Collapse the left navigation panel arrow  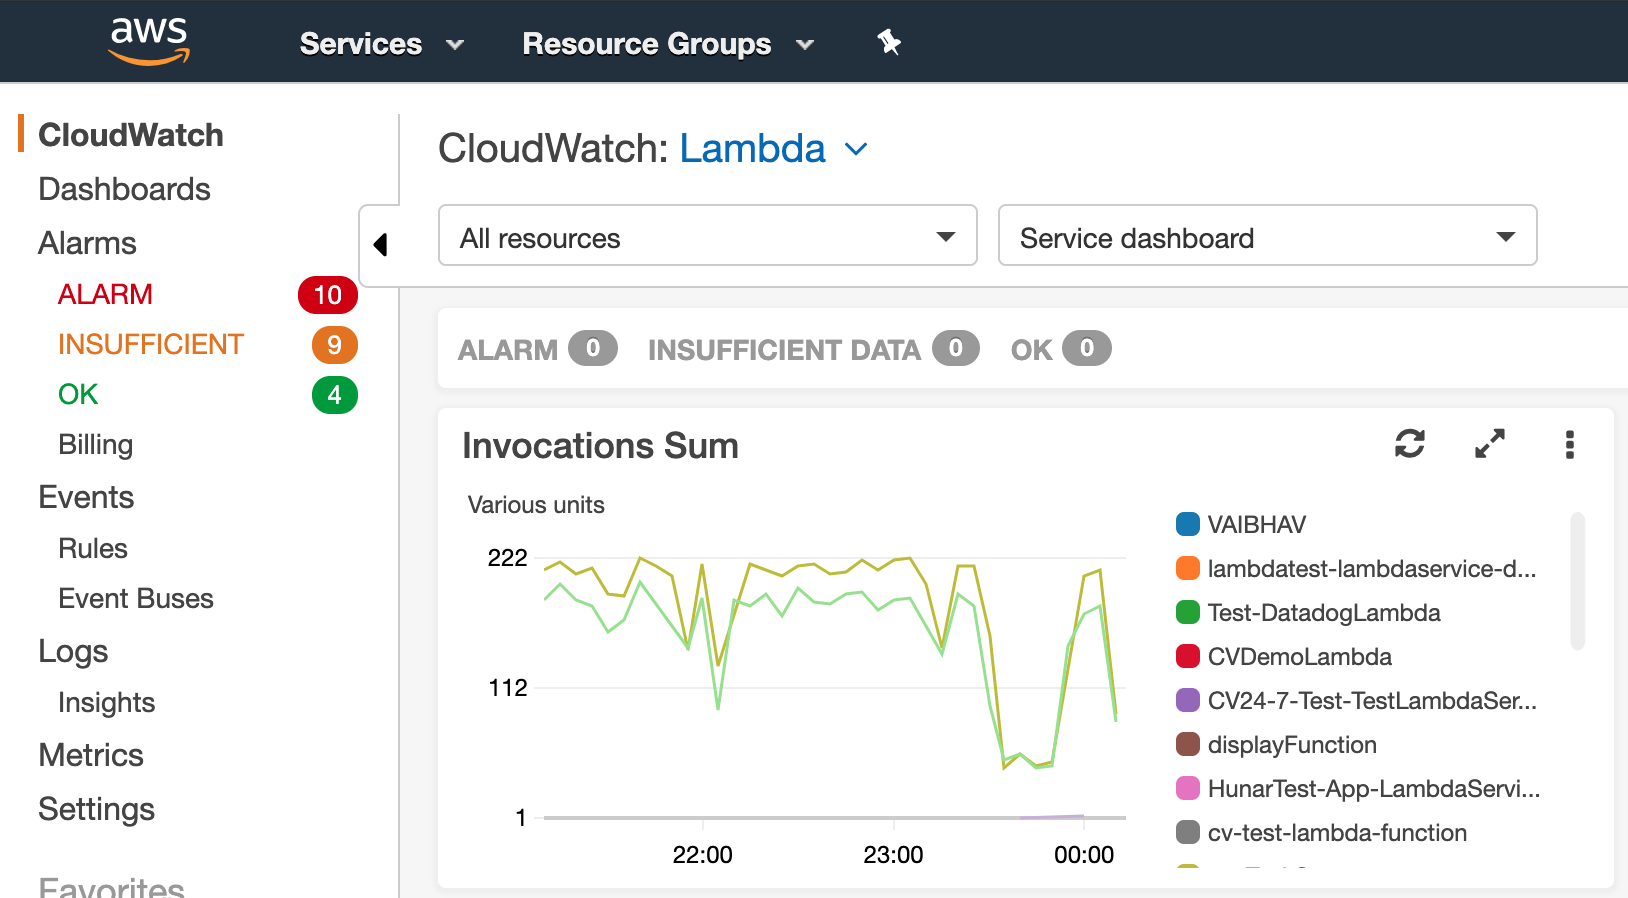[x=380, y=245]
